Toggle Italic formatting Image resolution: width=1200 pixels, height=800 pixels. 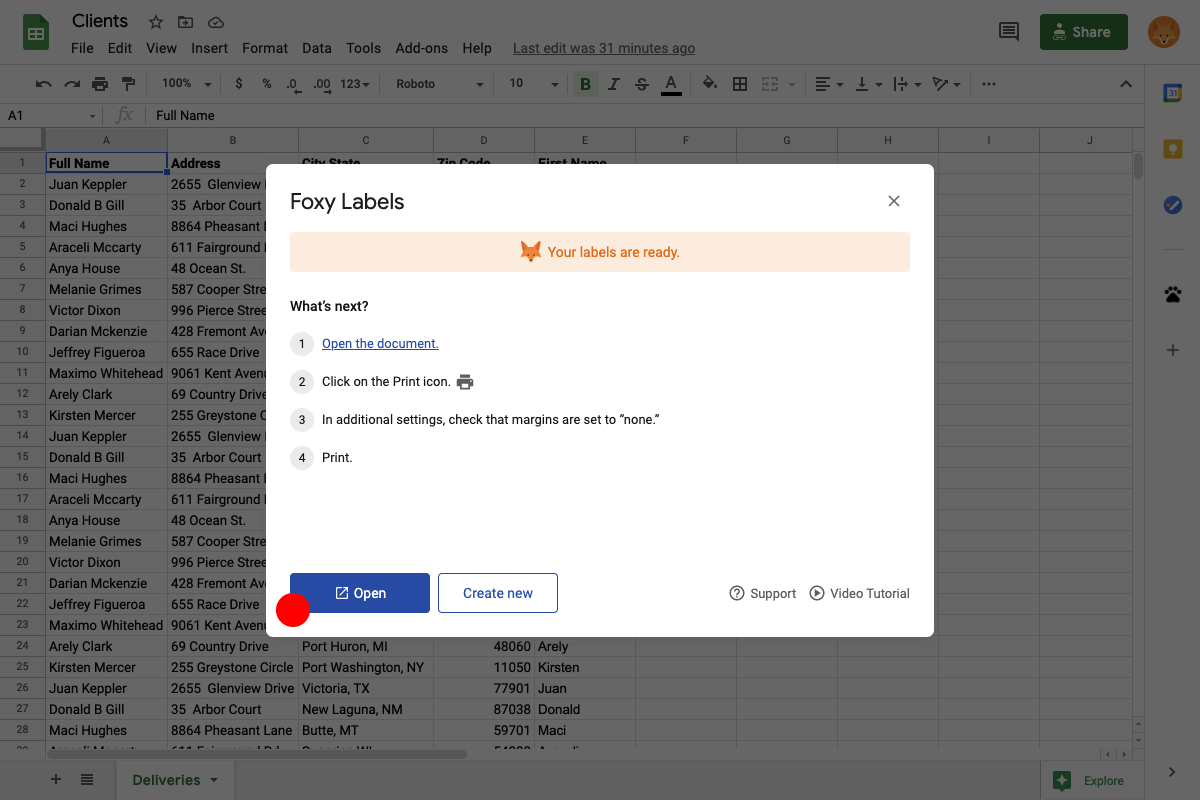(614, 84)
